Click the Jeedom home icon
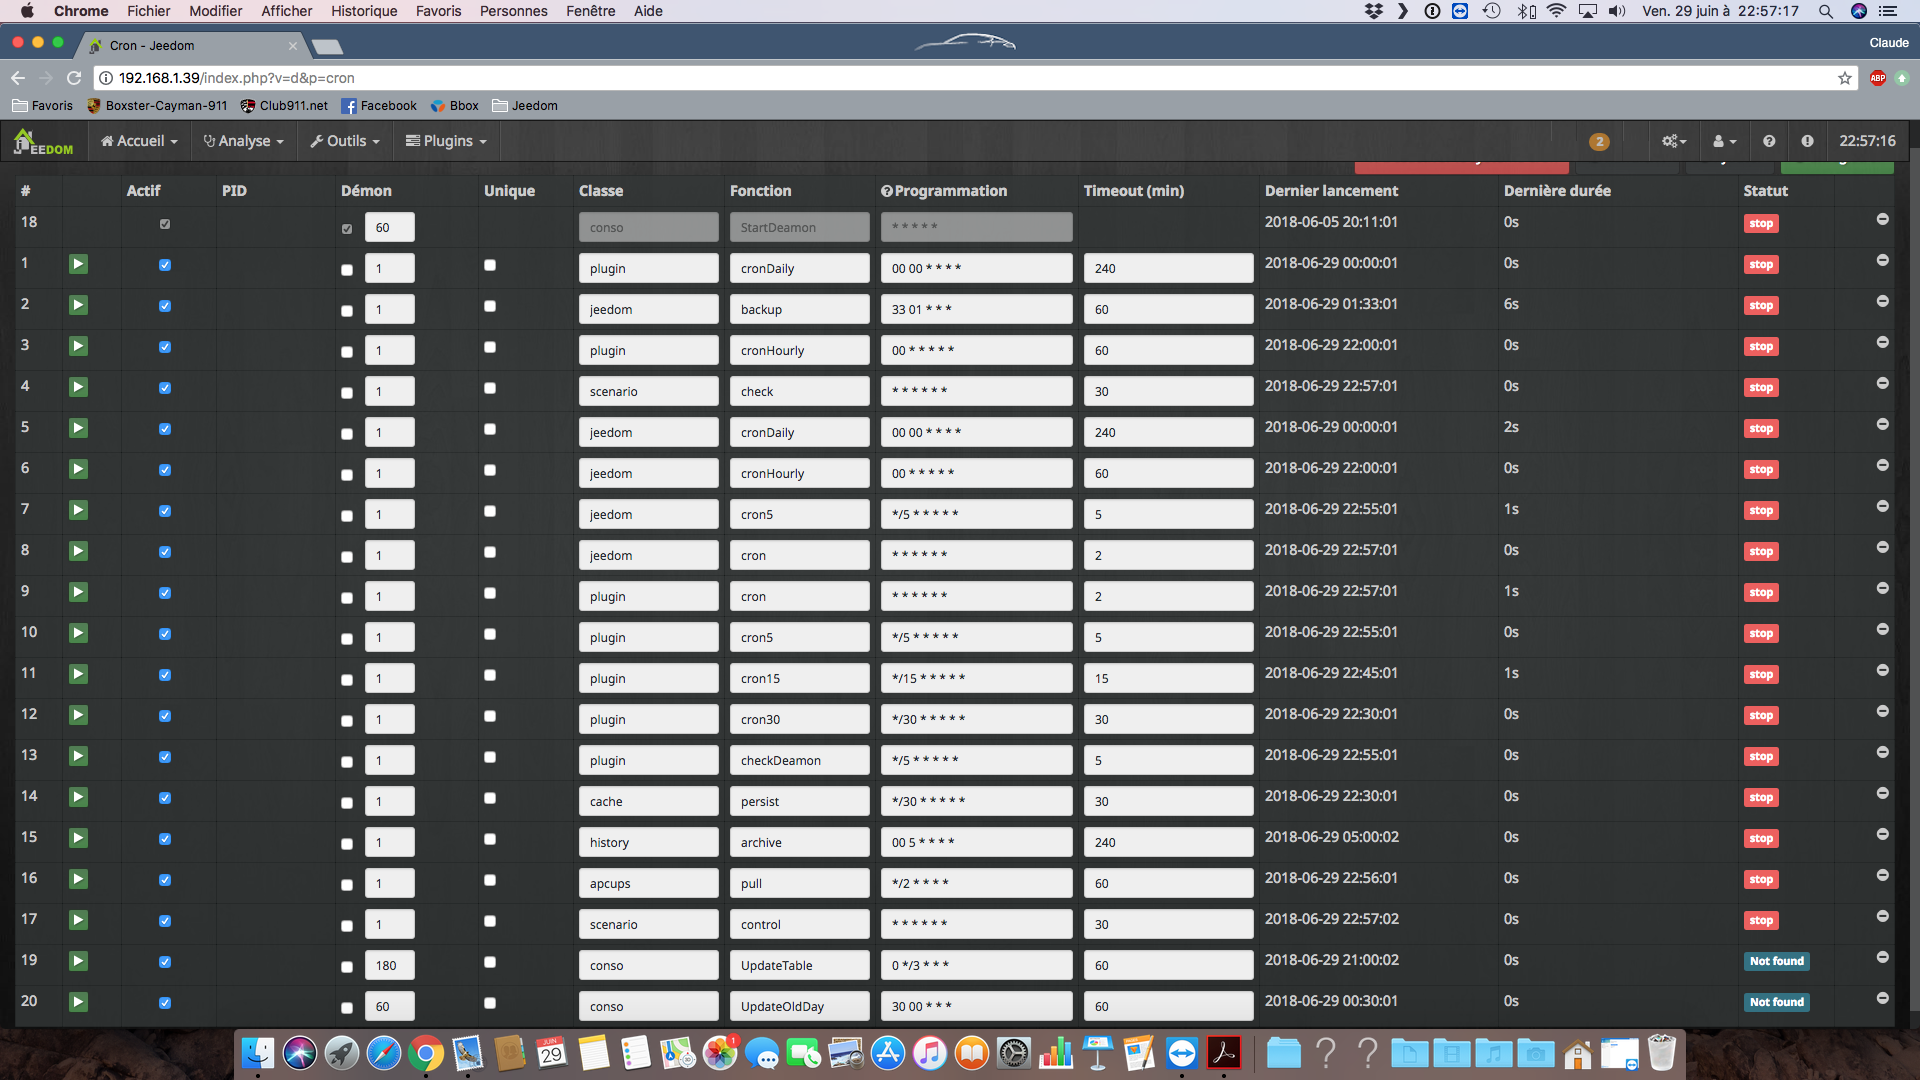Screen dimensions: 1920x1080 pos(42,141)
